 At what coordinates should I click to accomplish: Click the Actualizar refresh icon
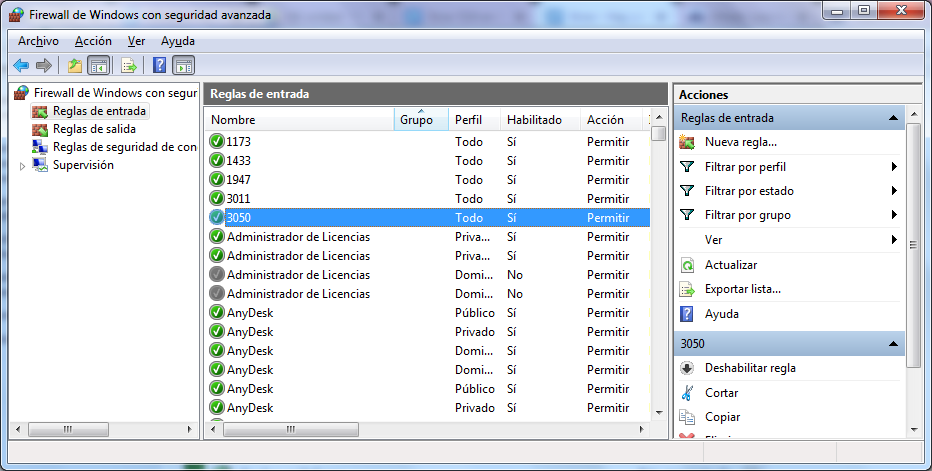(x=687, y=265)
